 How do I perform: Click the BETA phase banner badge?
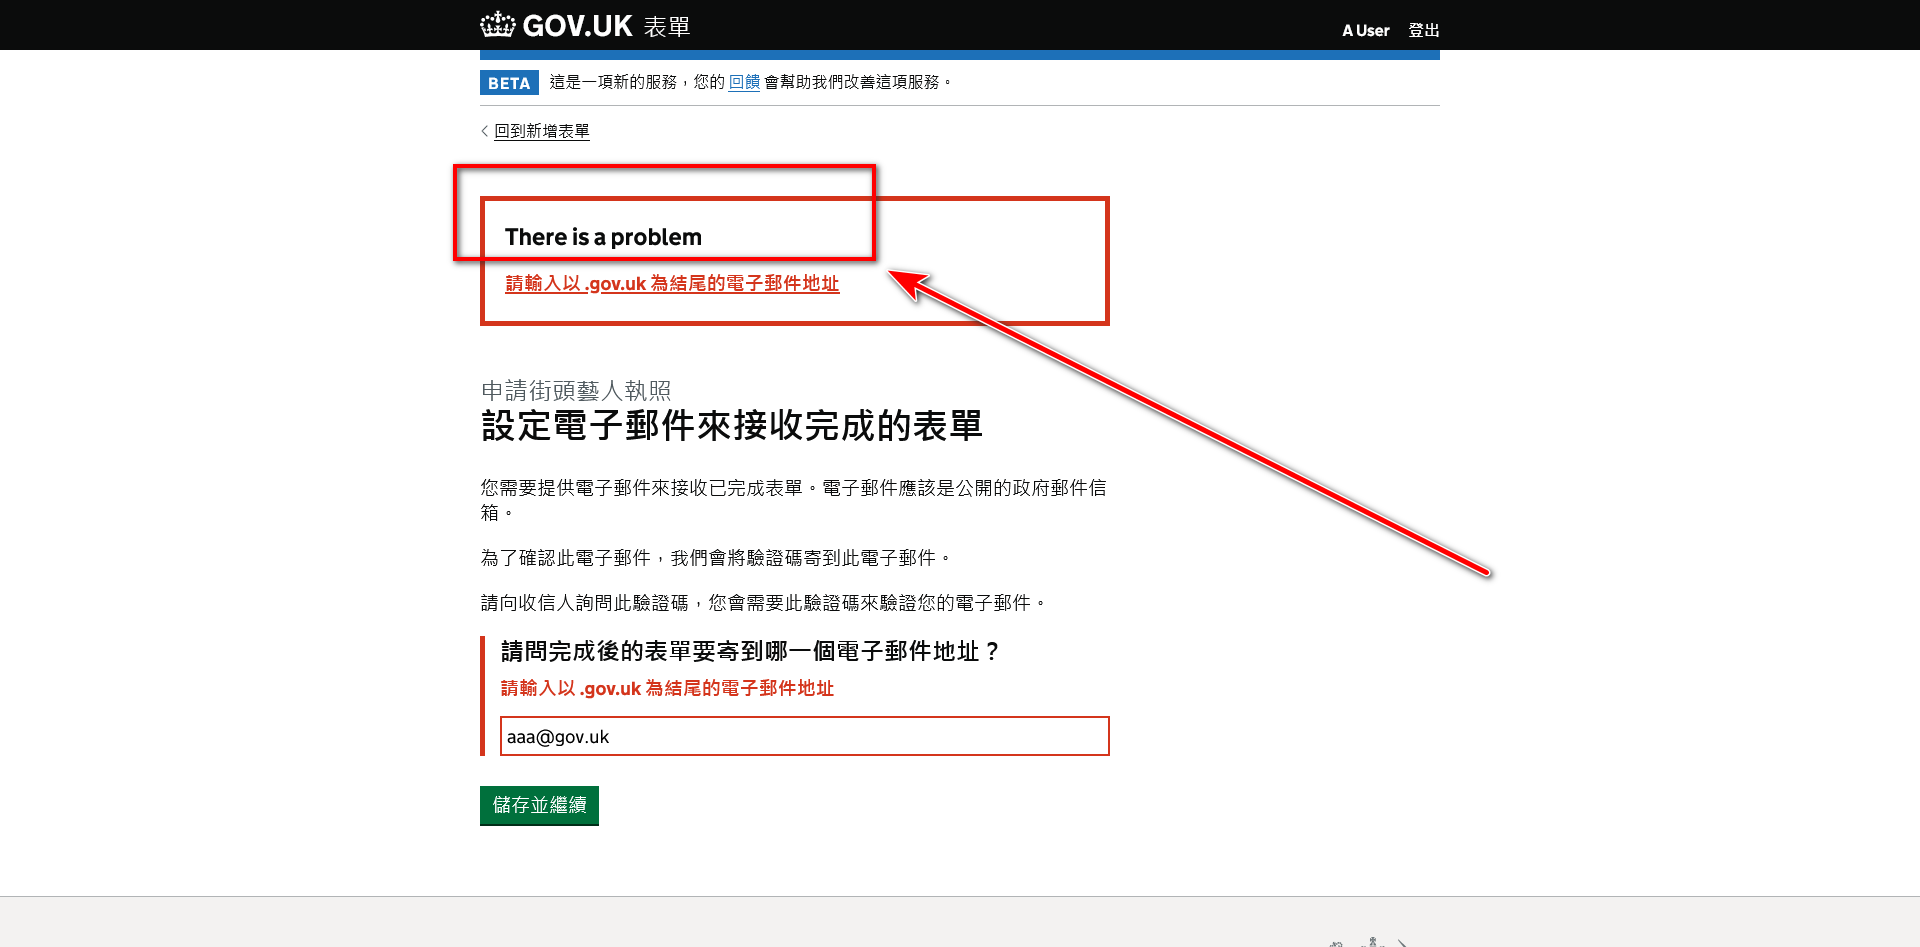coord(509,83)
